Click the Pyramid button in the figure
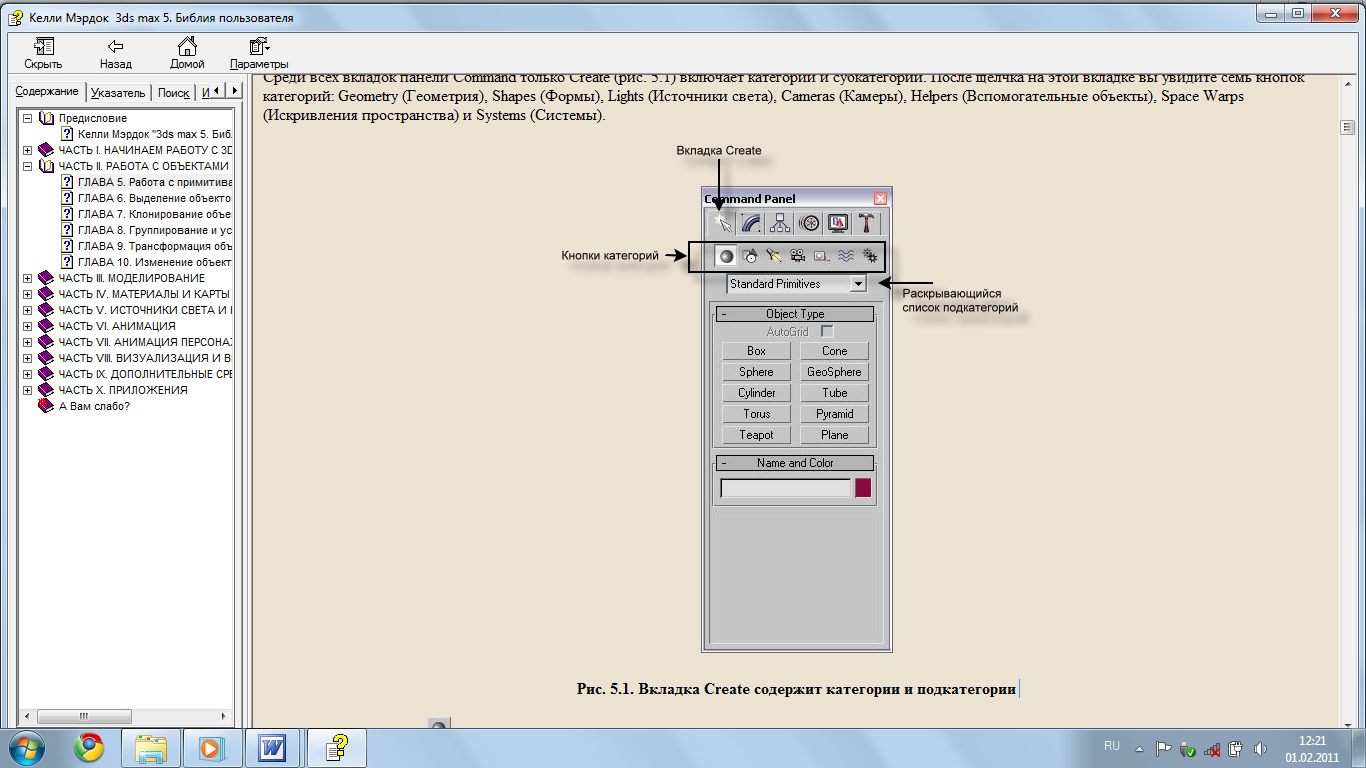 click(x=834, y=414)
